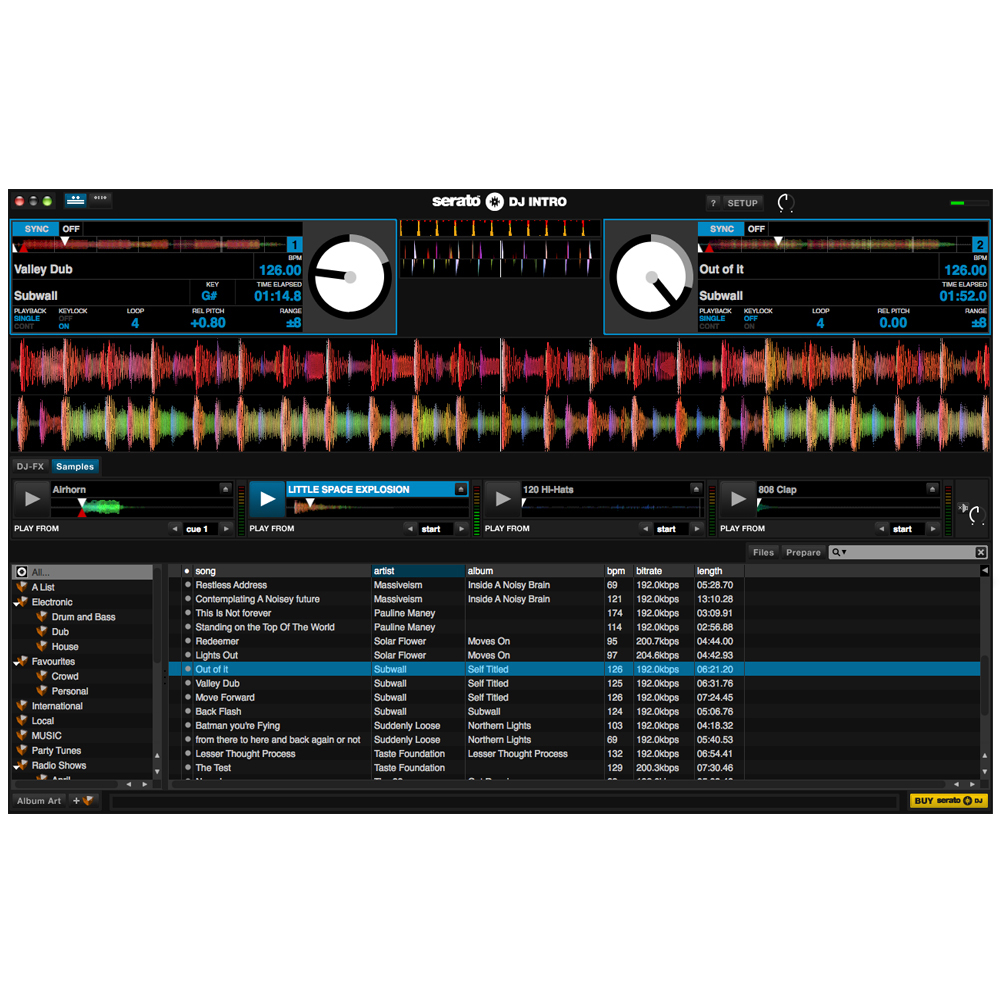Open the Prepare panel
The image size is (1000, 1000).
click(803, 552)
